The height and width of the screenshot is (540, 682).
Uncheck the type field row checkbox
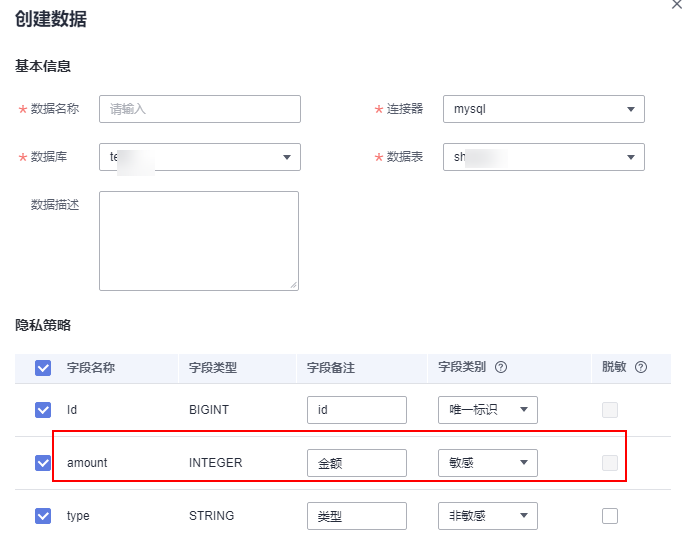point(43,516)
